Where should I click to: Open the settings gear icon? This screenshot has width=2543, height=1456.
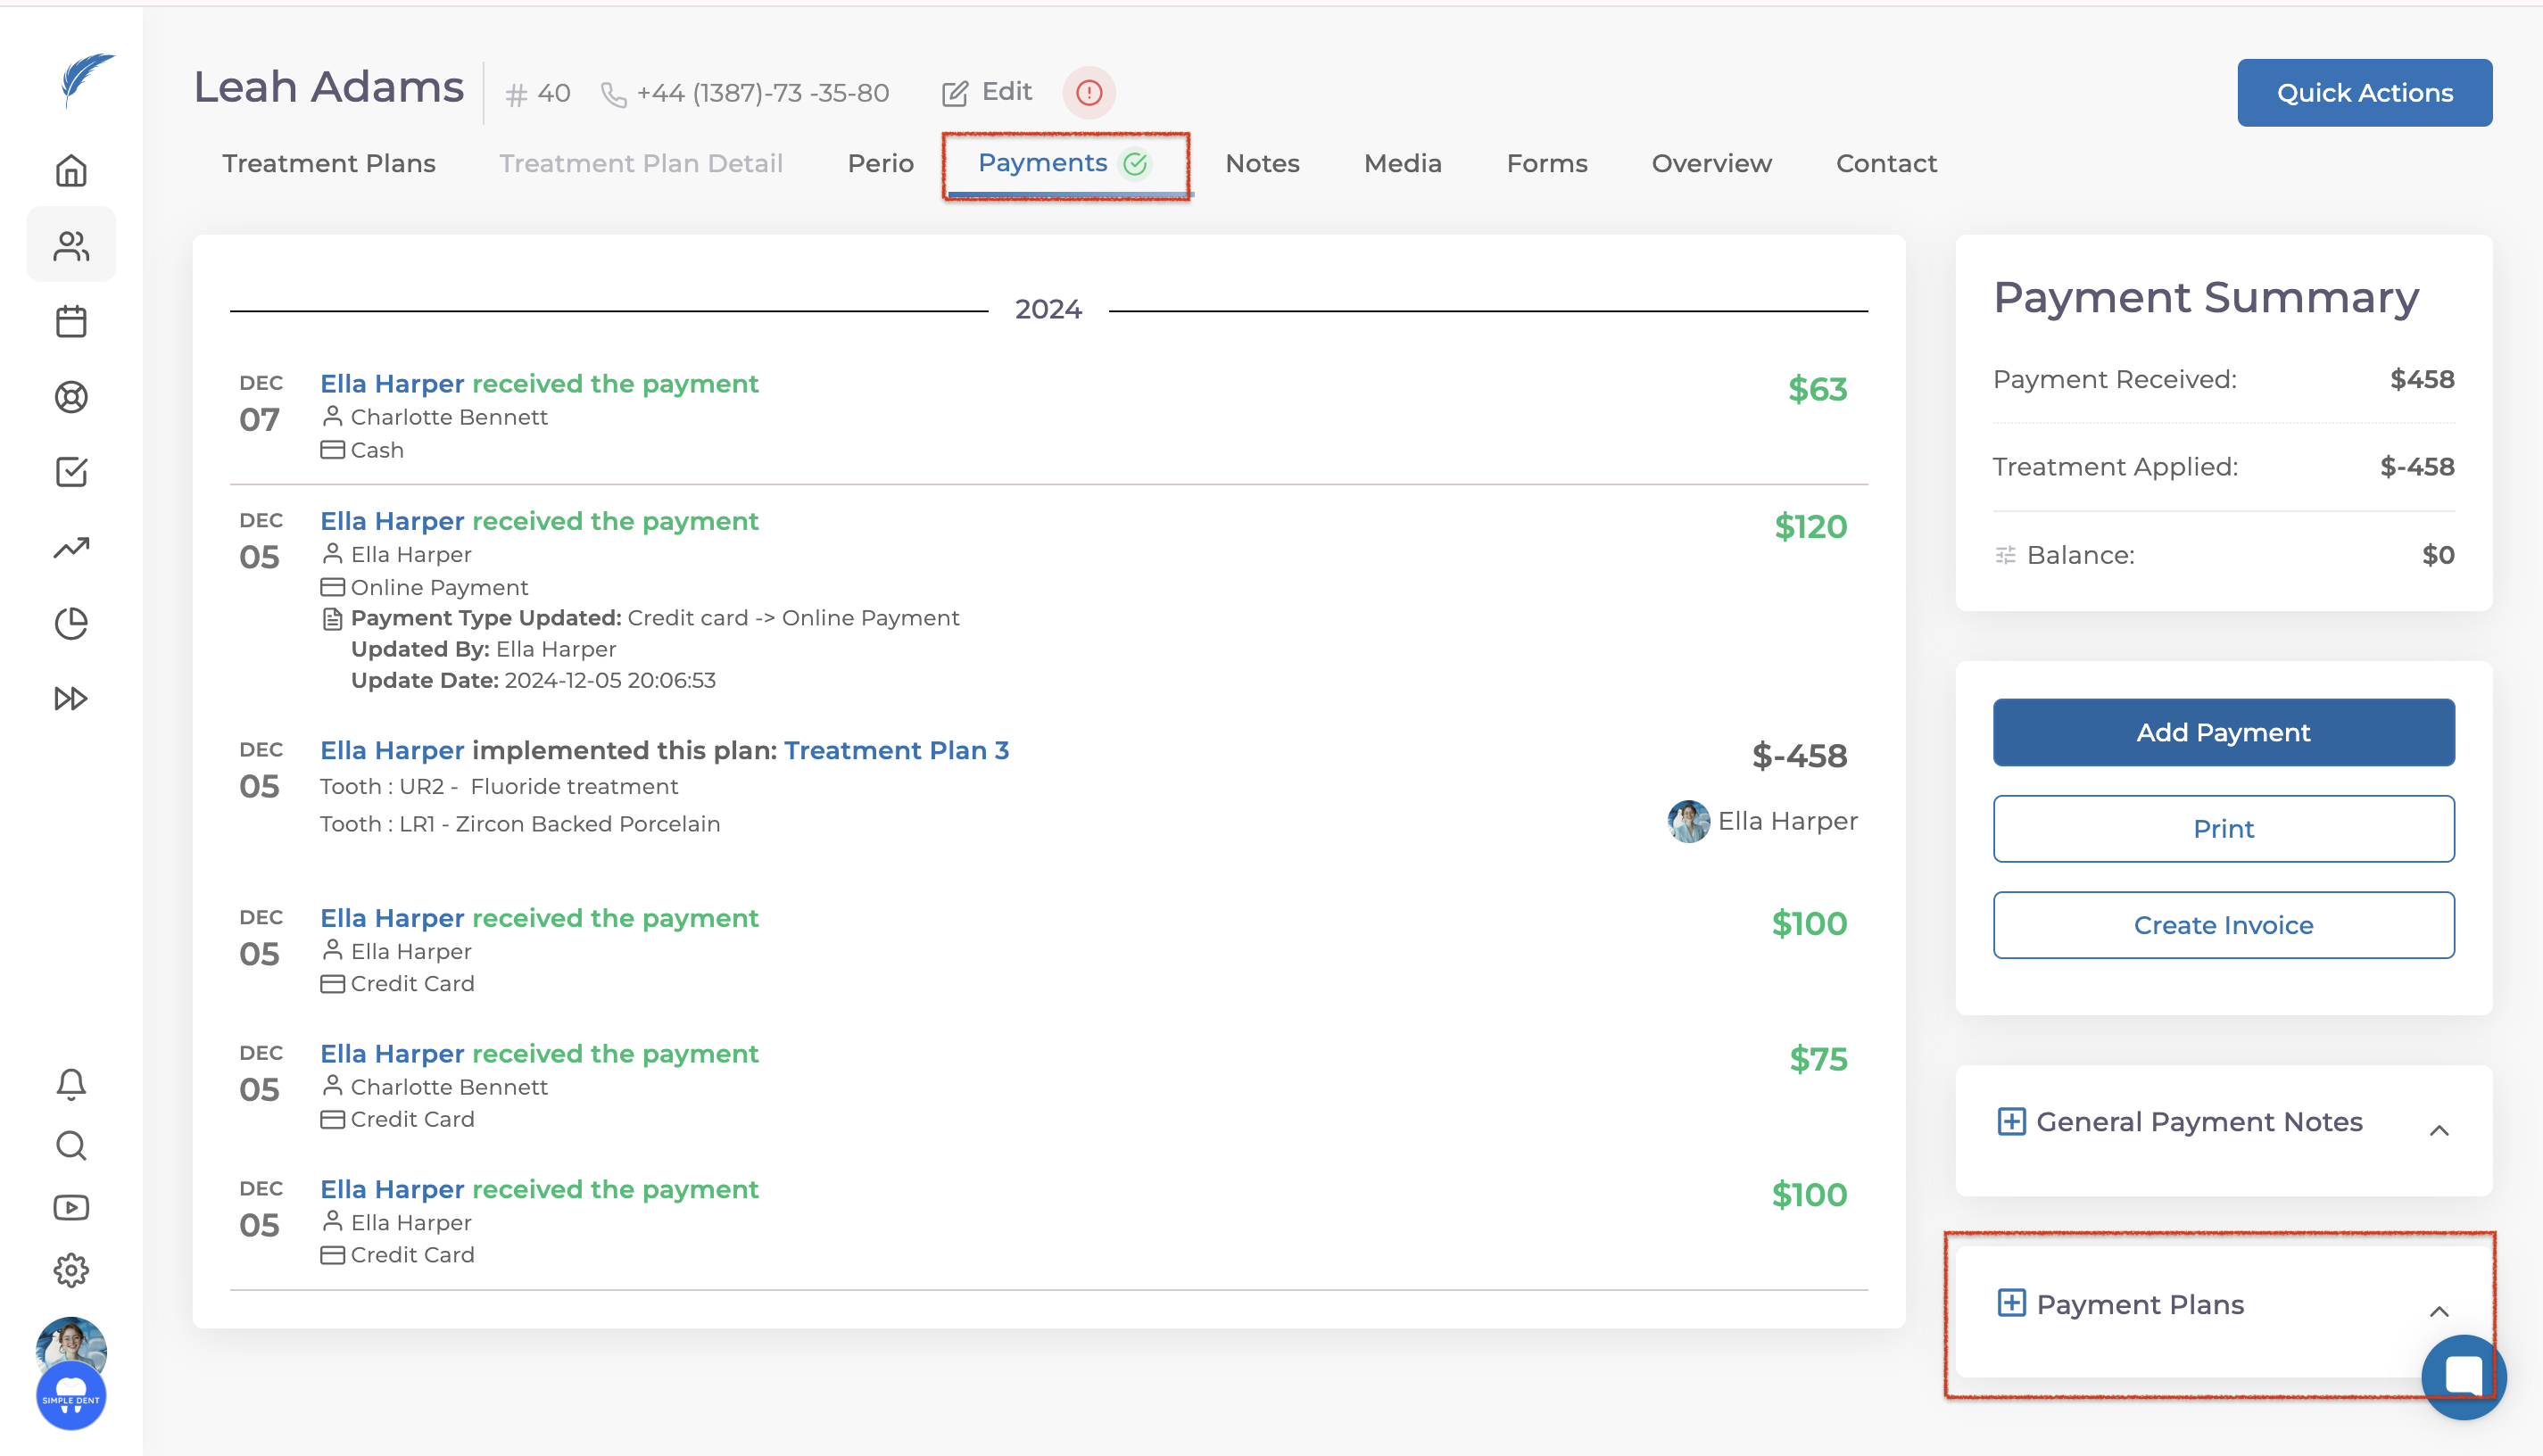click(71, 1270)
